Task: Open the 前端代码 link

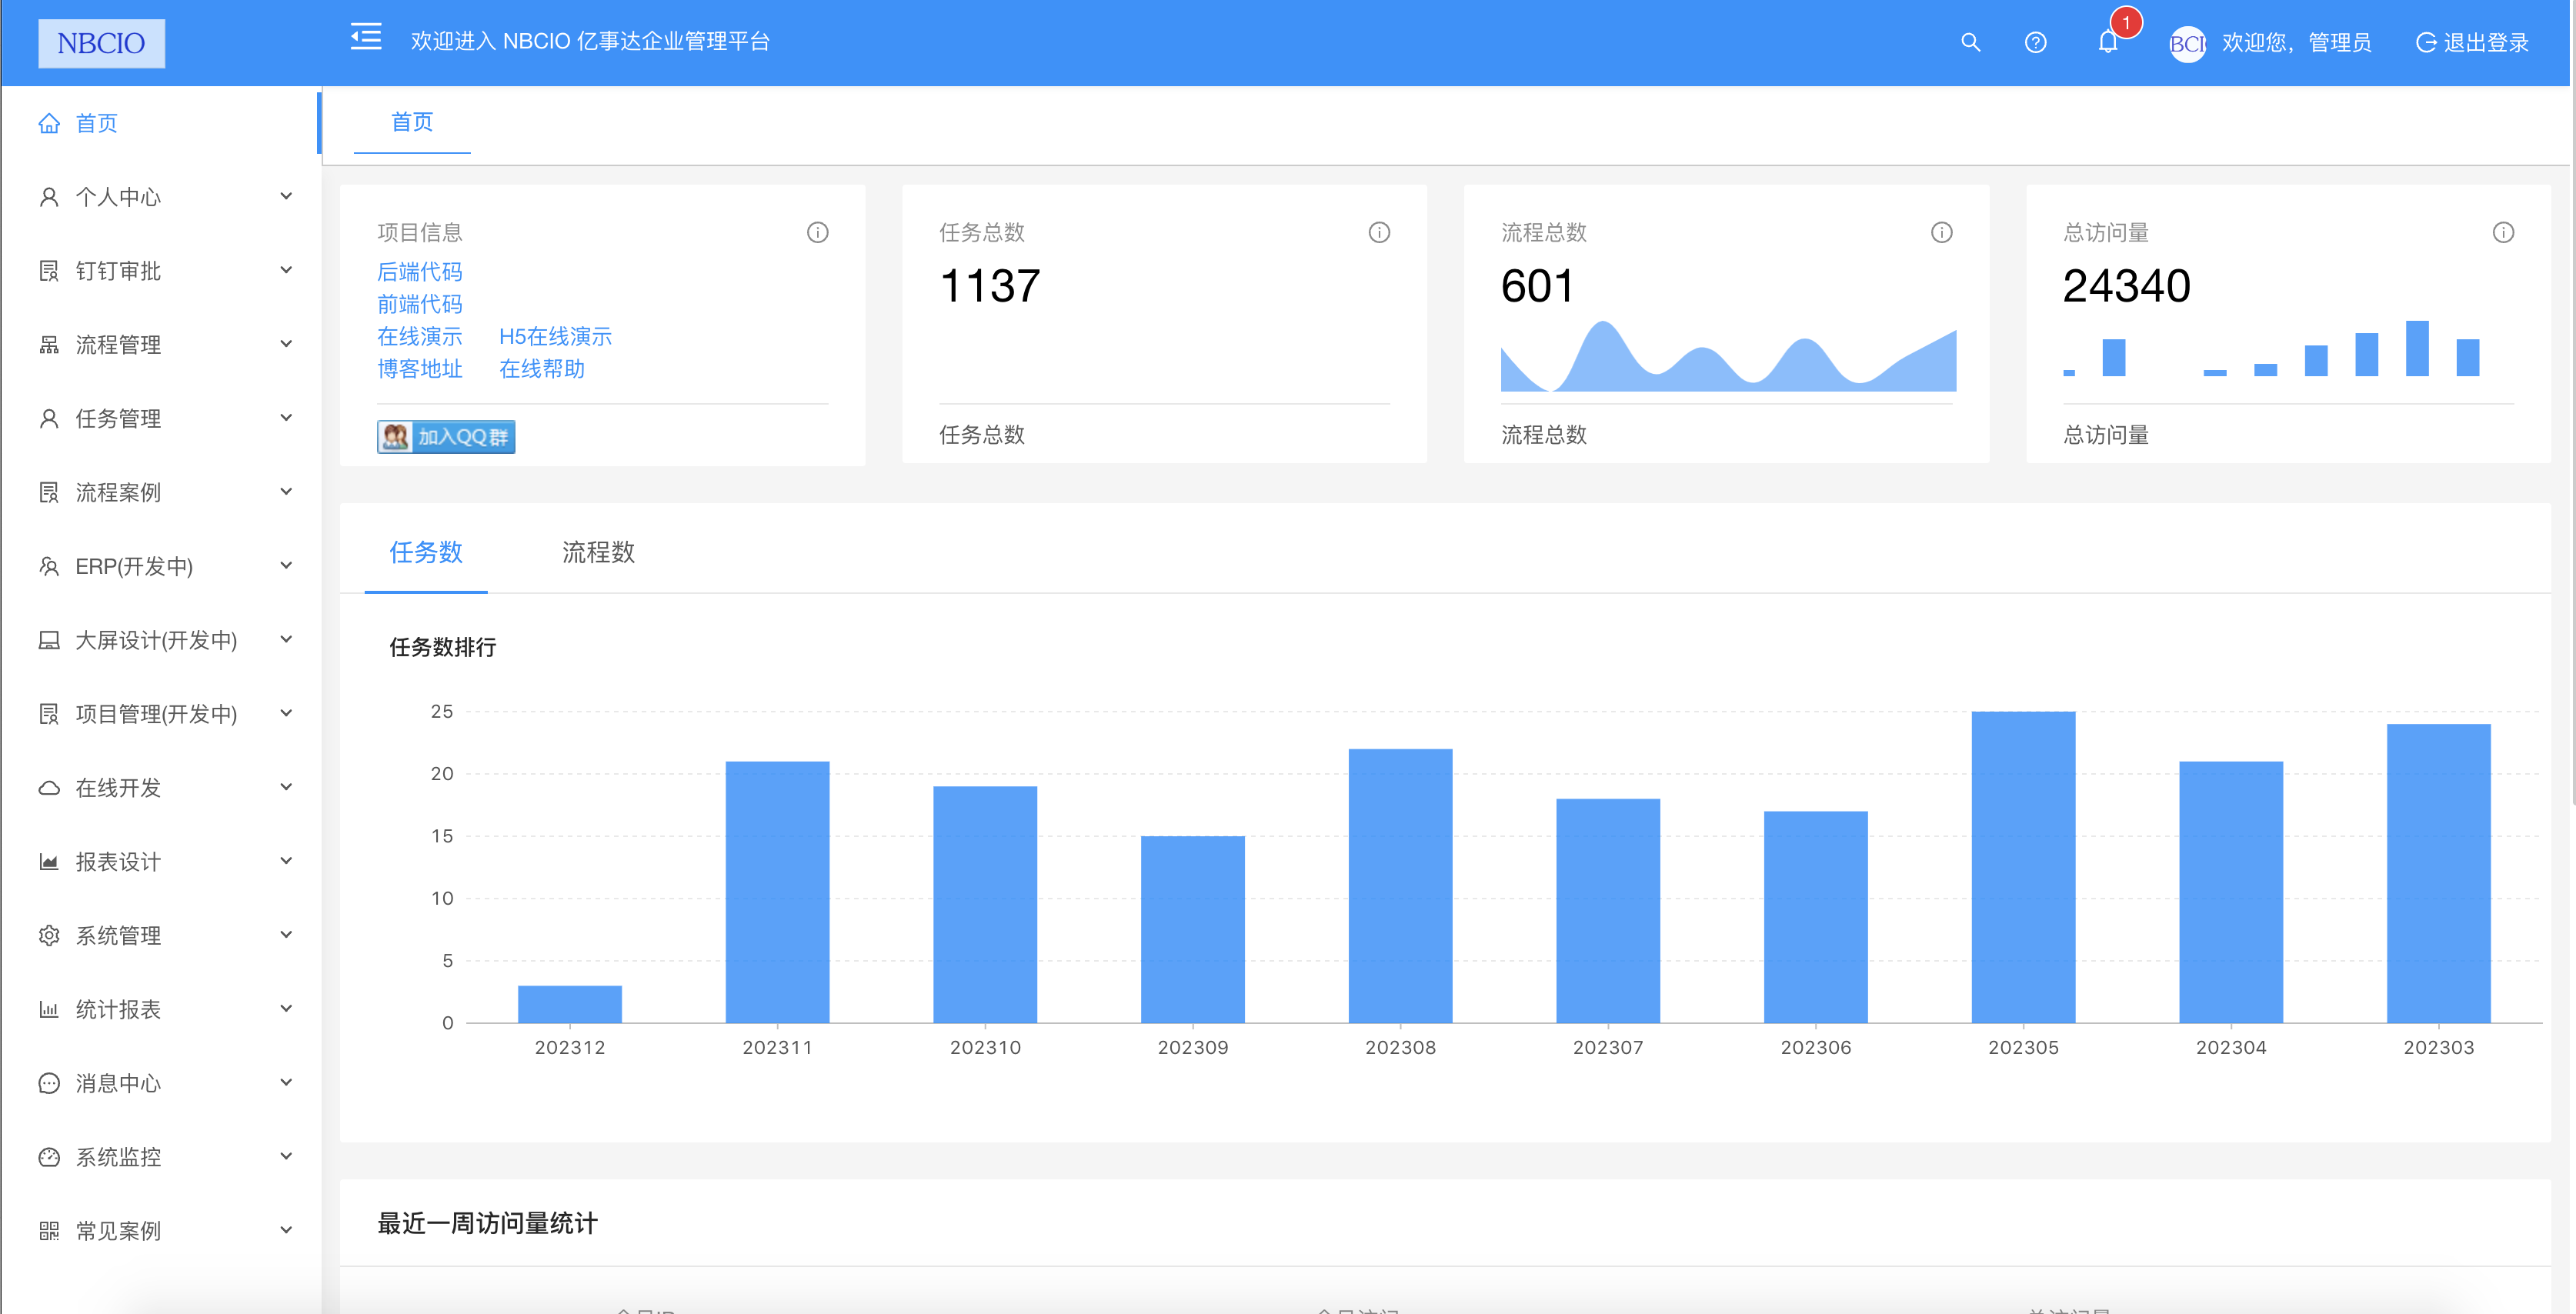Action: (420, 304)
